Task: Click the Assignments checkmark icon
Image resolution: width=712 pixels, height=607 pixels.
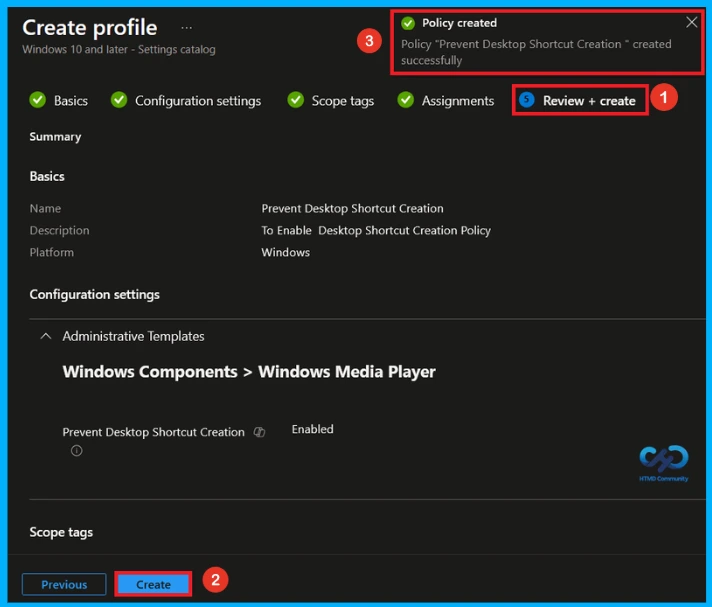Action: click(405, 100)
